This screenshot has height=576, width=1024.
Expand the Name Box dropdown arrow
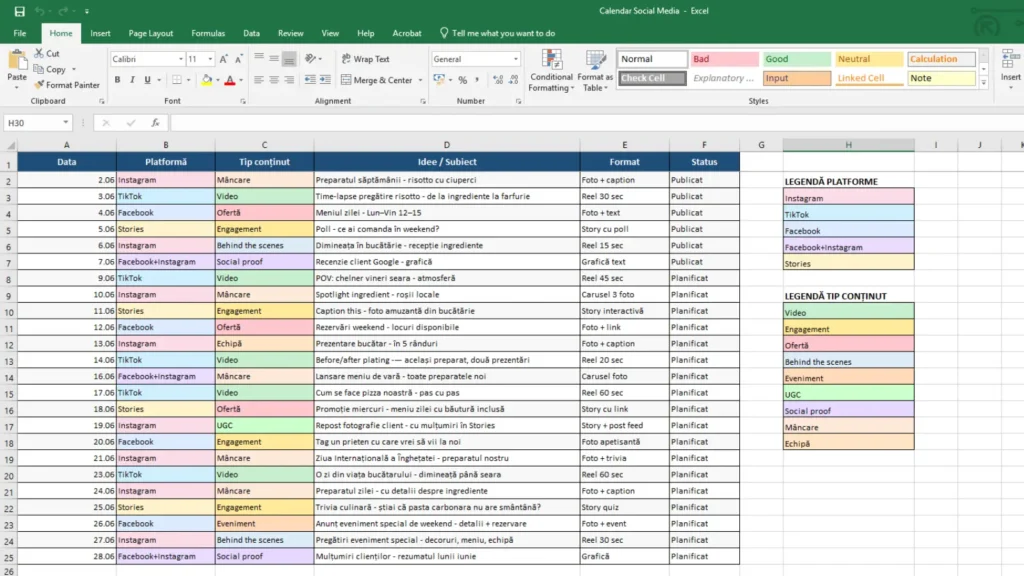click(65, 123)
